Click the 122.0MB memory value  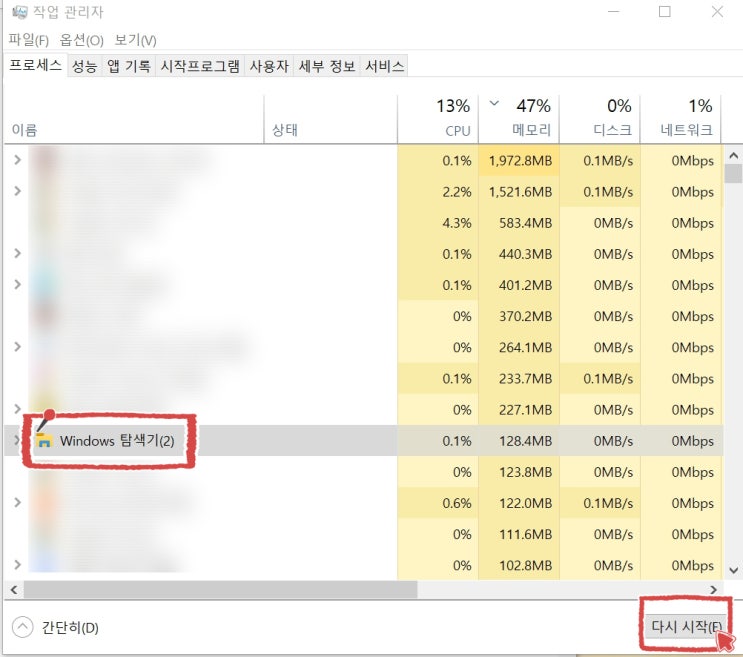(x=526, y=503)
